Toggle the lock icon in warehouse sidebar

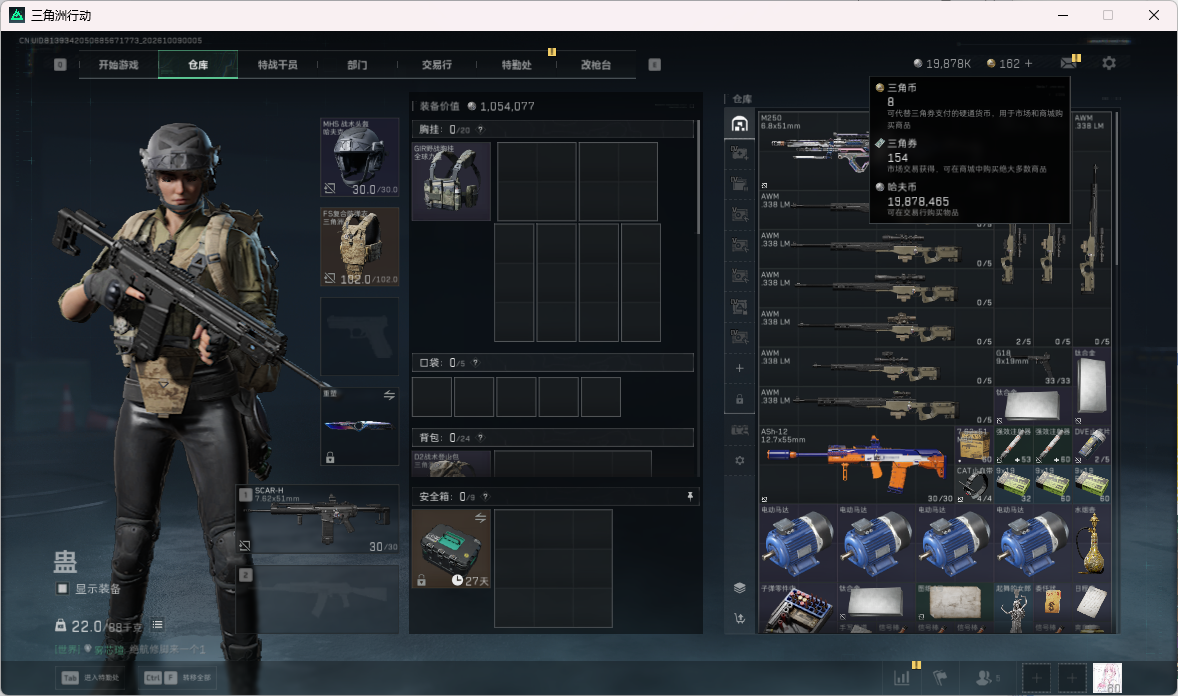(x=739, y=399)
